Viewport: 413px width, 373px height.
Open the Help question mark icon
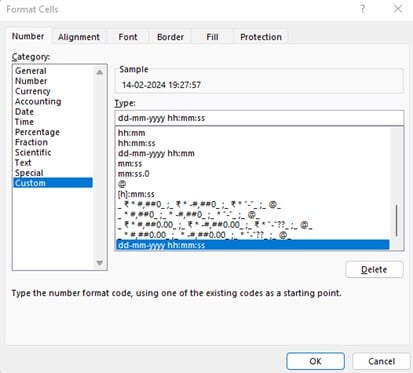[x=362, y=9]
